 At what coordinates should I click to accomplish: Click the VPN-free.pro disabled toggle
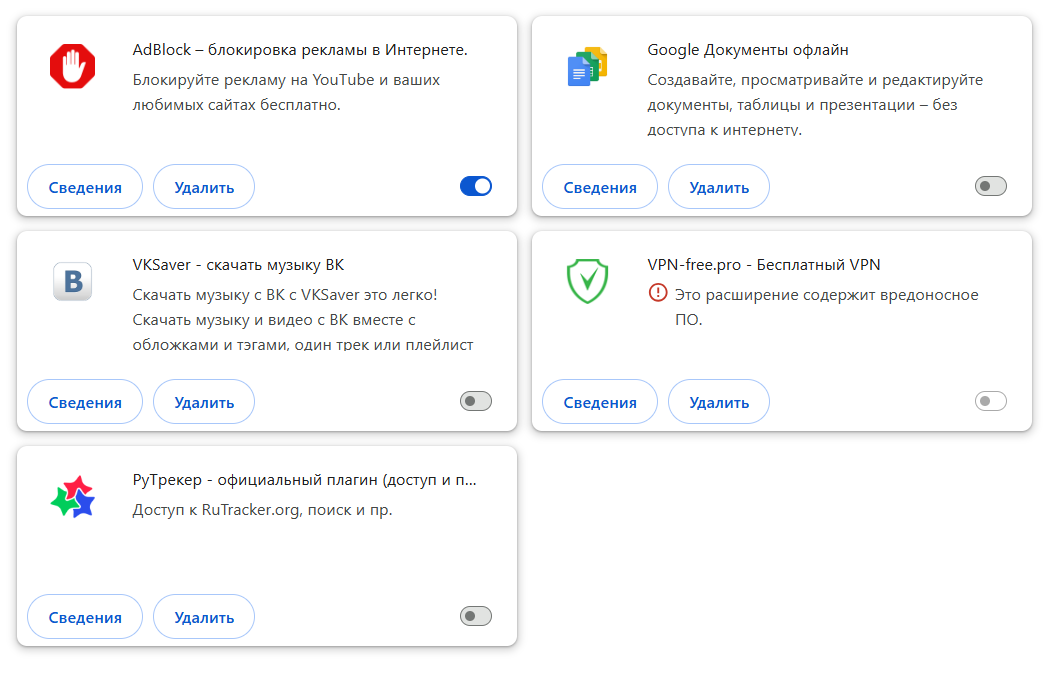[x=991, y=401]
